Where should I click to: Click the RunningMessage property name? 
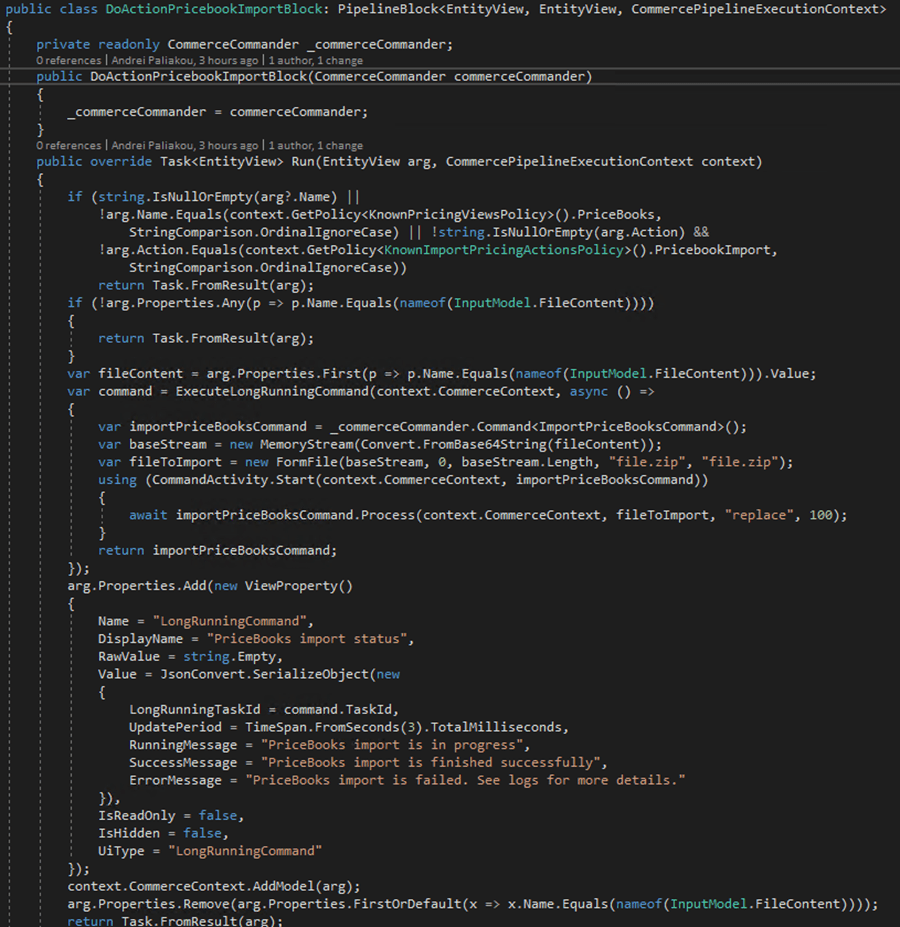coord(183,745)
